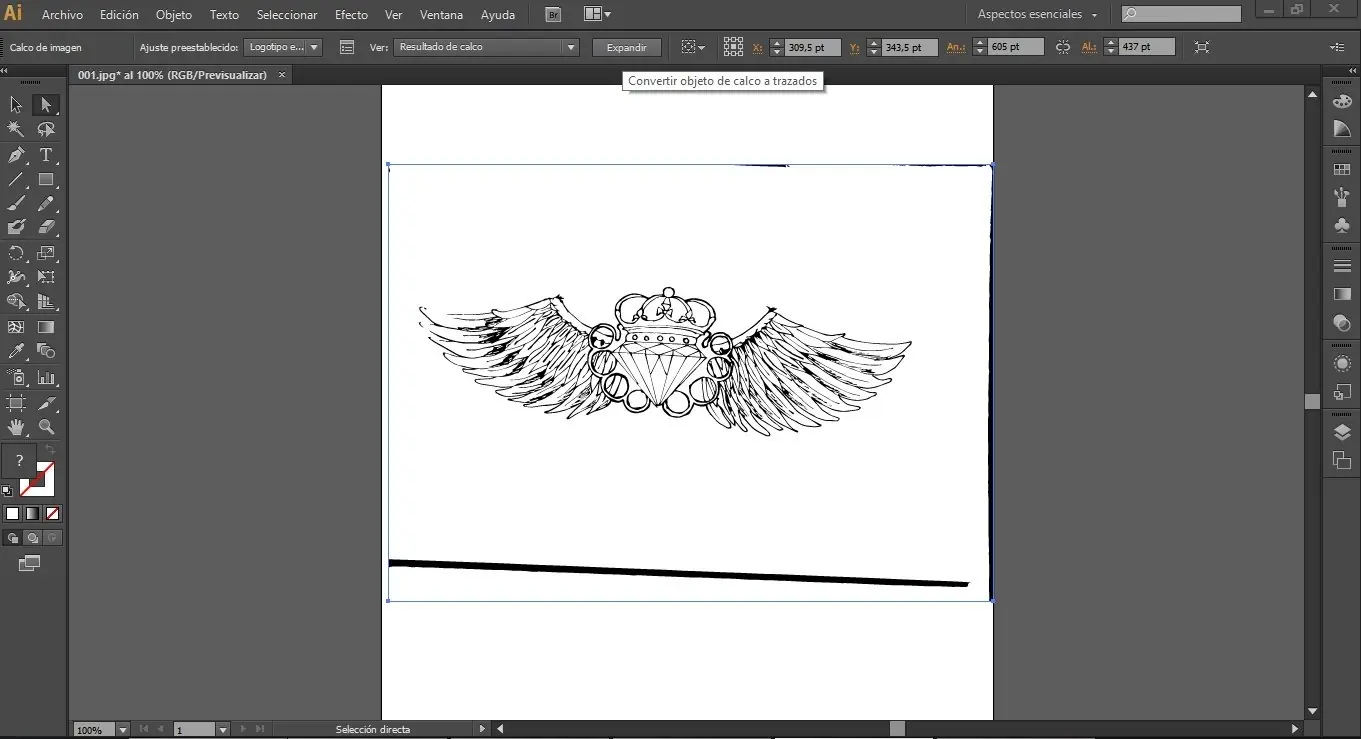The height and width of the screenshot is (739, 1361).
Task: Select the Width tool
Action: 16,277
